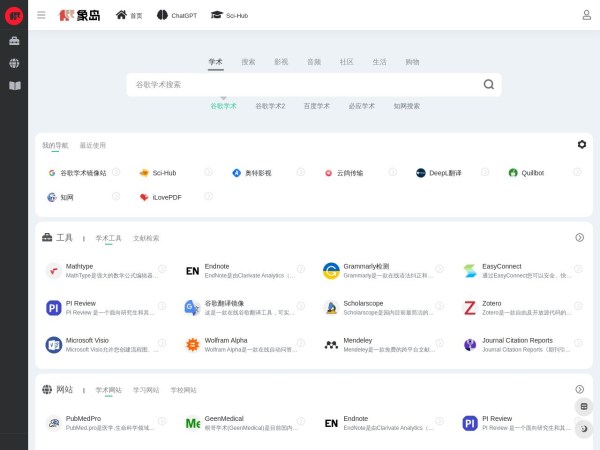Select the 影视 search category tab
This screenshot has height=450, width=600.
[x=281, y=62]
